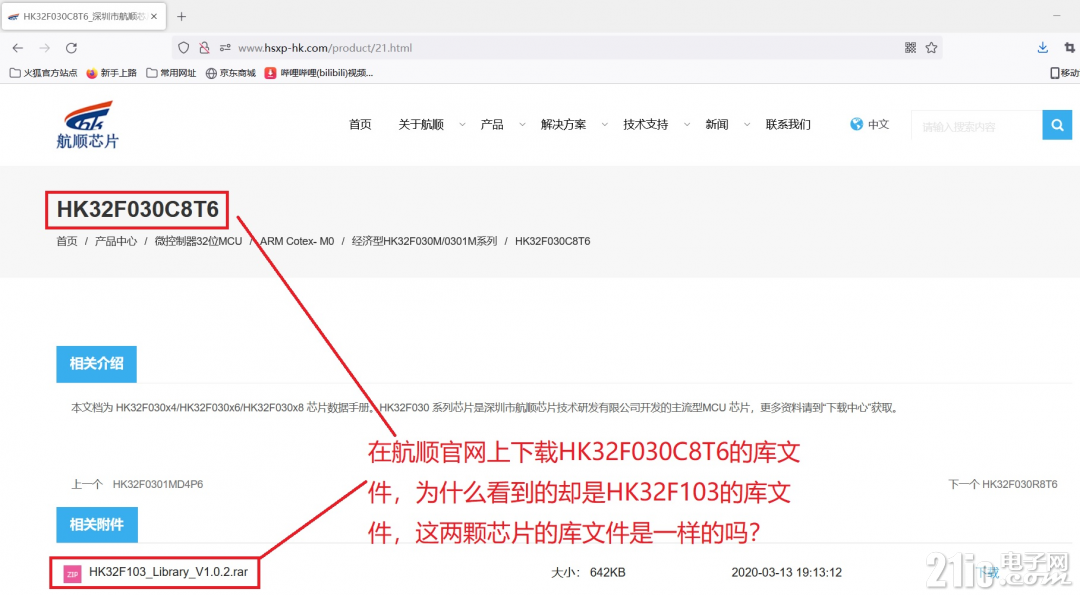The width and height of the screenshot is (1080, 595).
Task: Reload the current page
Action: [x=71, y=48]
